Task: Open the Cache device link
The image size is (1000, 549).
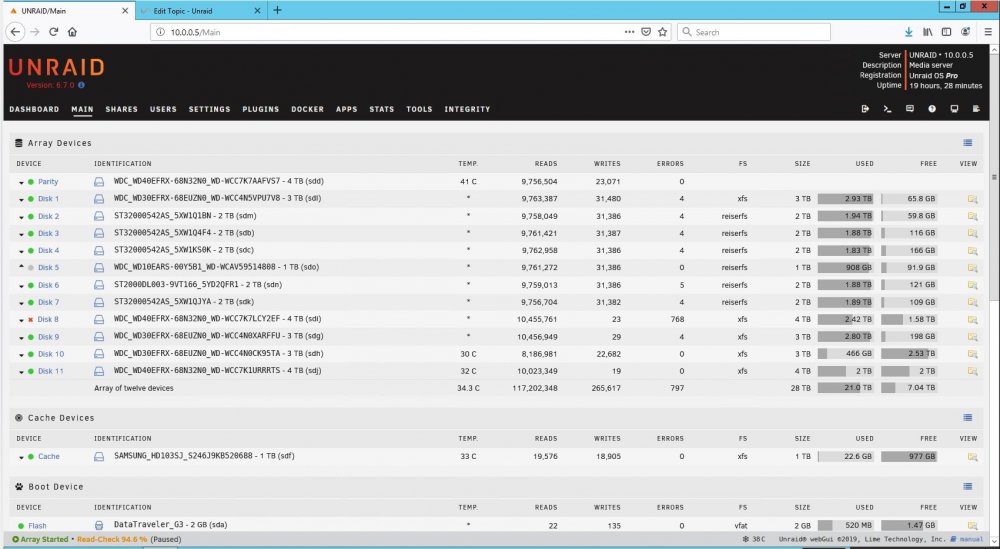Action: (48, 457)
